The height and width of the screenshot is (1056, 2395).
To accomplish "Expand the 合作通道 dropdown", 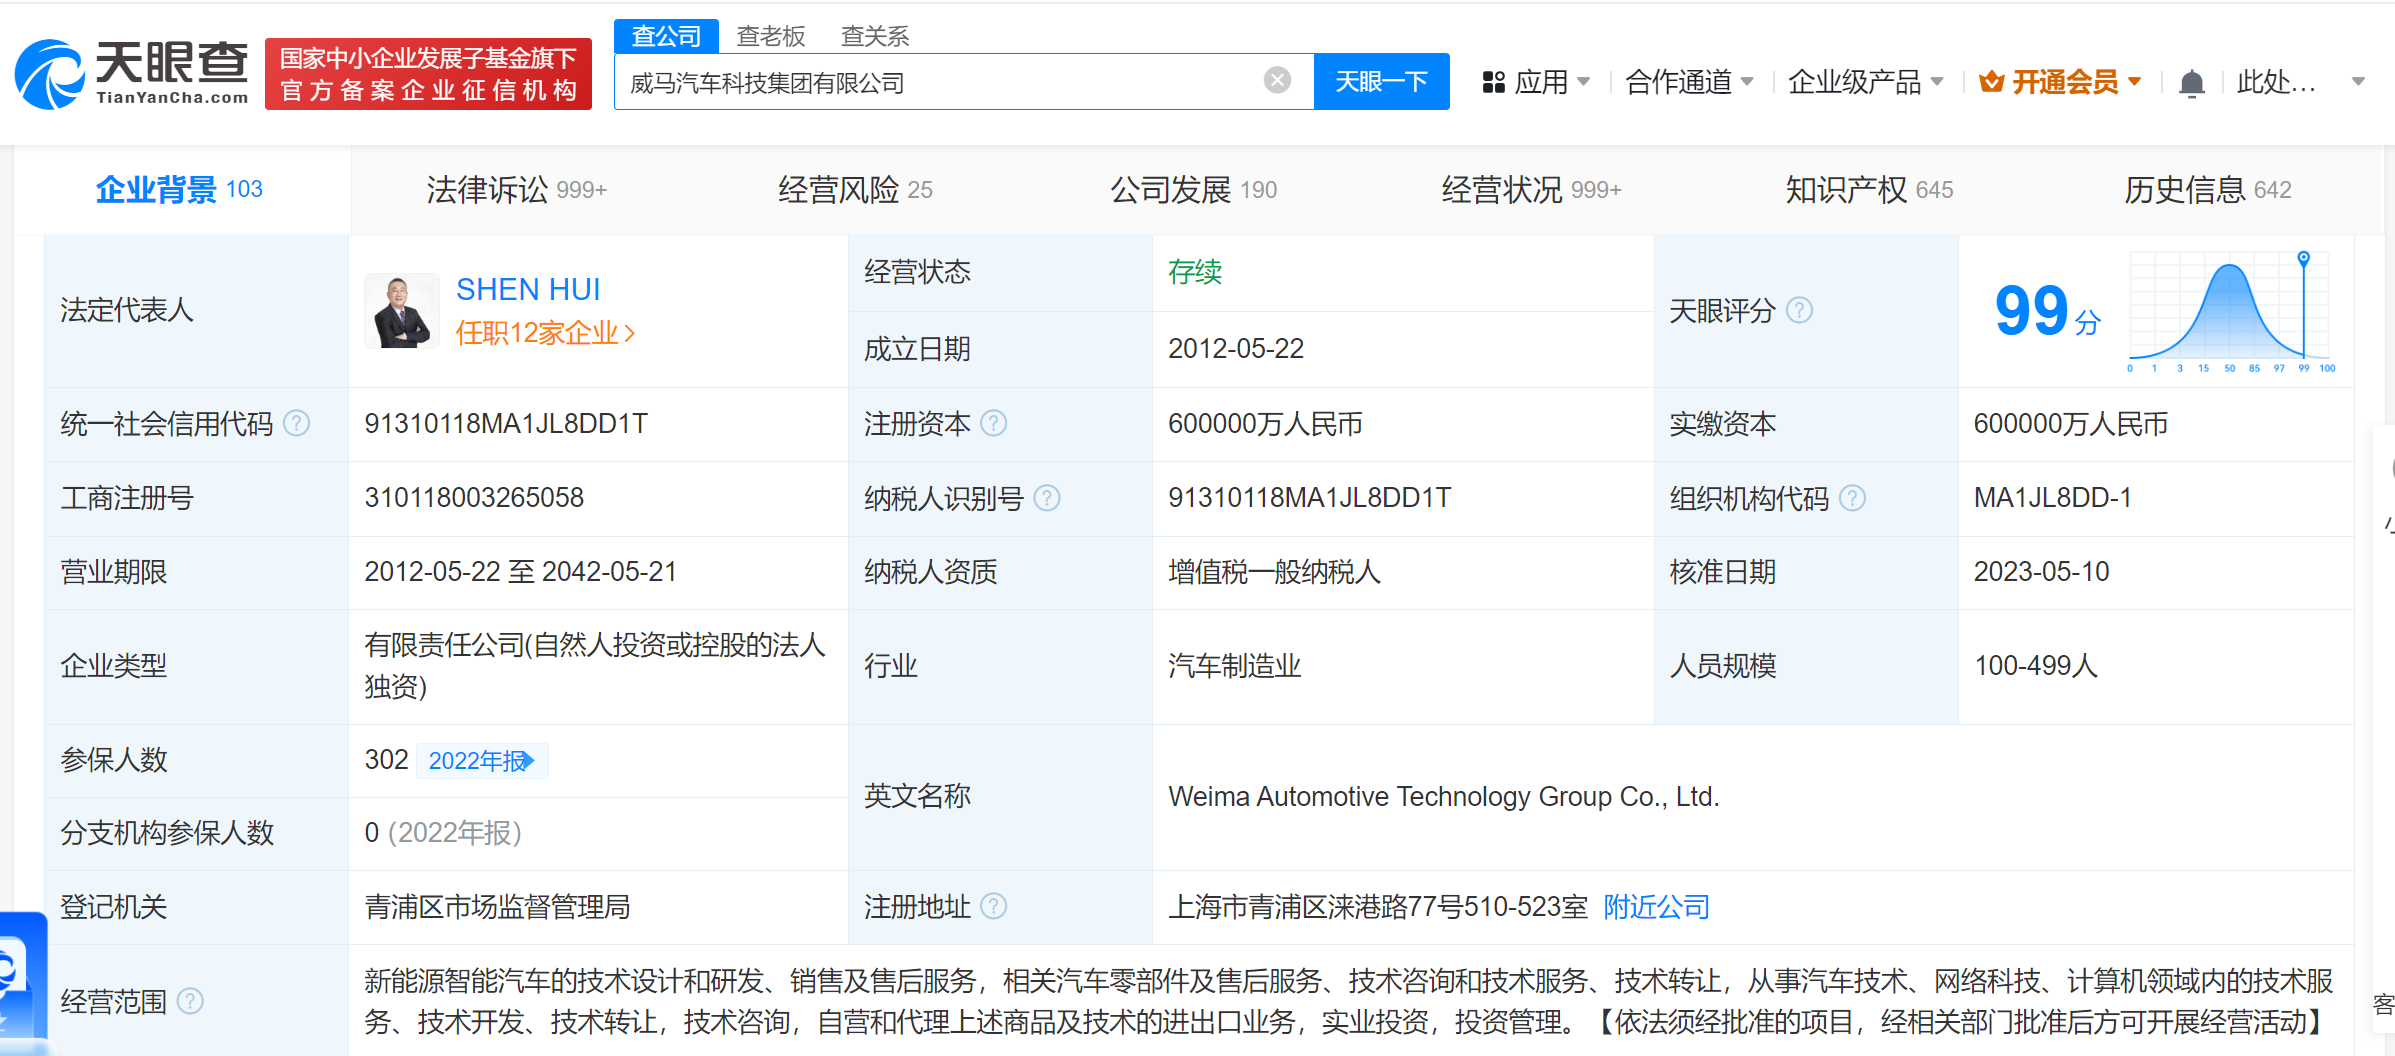I will (x=1688, y=82).
